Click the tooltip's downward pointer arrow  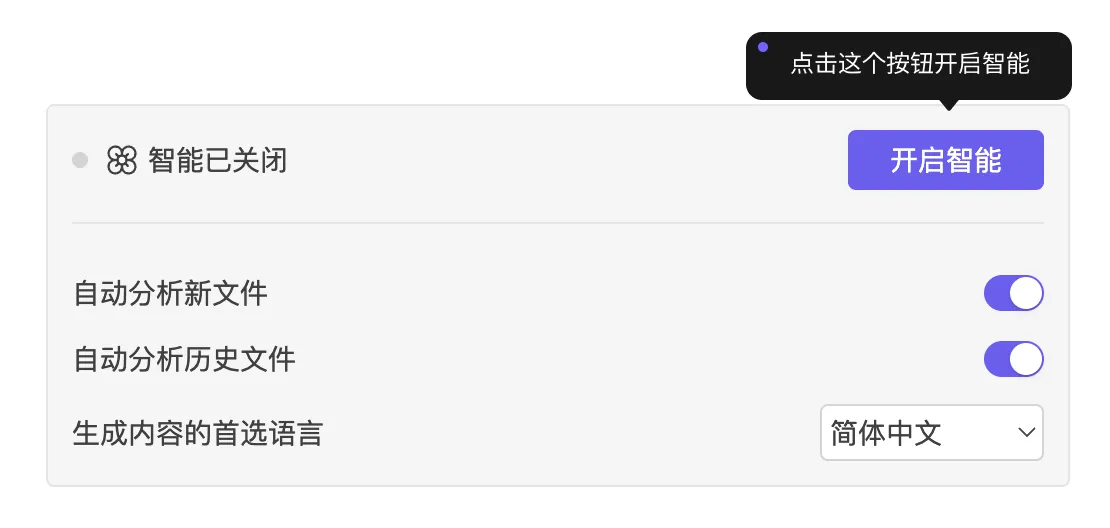pyautogui.click(x=948, y=104)
